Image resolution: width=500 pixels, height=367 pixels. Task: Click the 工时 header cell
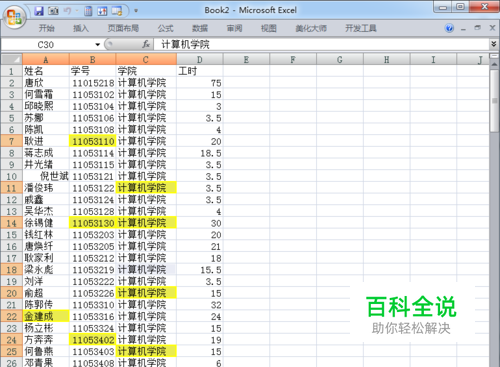200,71
